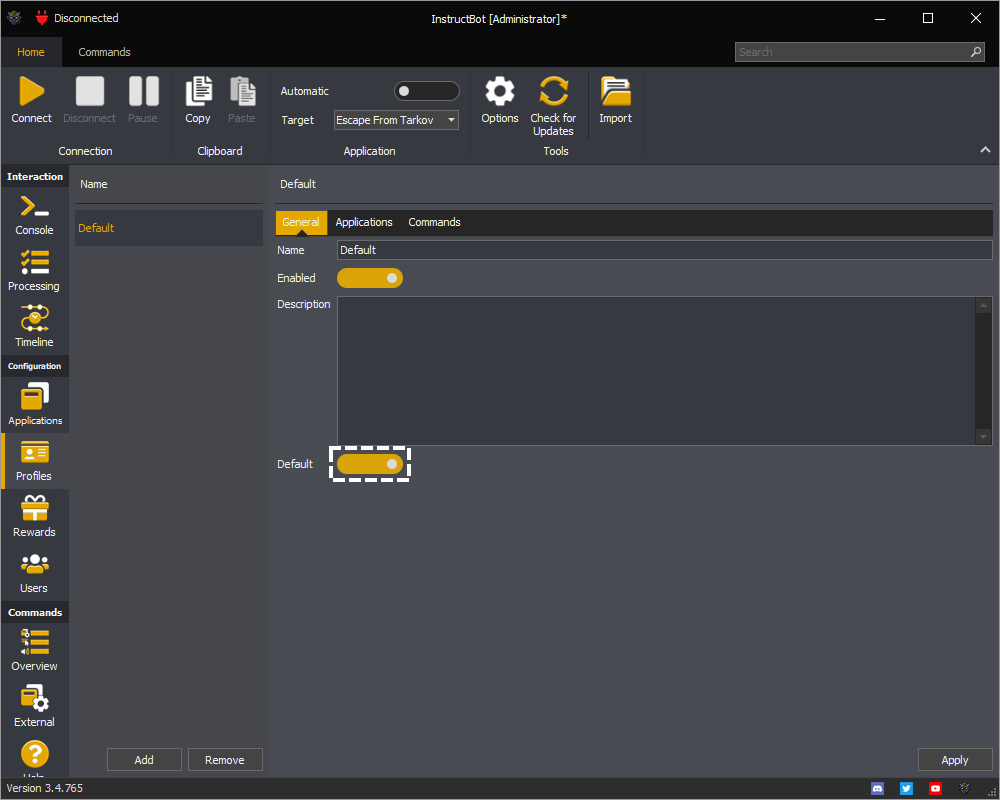Select the Applications profile tab
Viewport: 1000px width, 800px height.
click(x=364, y=222)
